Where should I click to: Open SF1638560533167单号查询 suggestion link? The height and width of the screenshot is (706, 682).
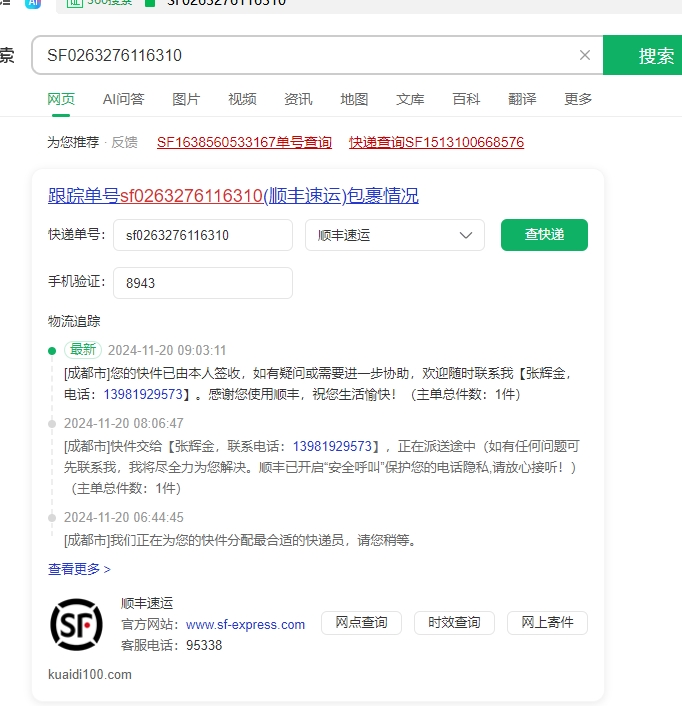click(x=244, y=142)
